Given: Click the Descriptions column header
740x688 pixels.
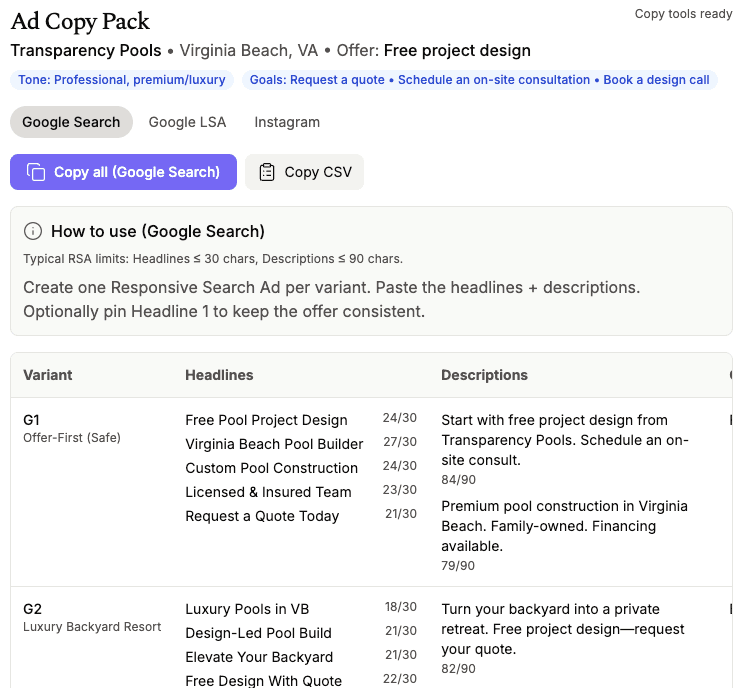Looking at the screenshot, I should coord(484,375).
